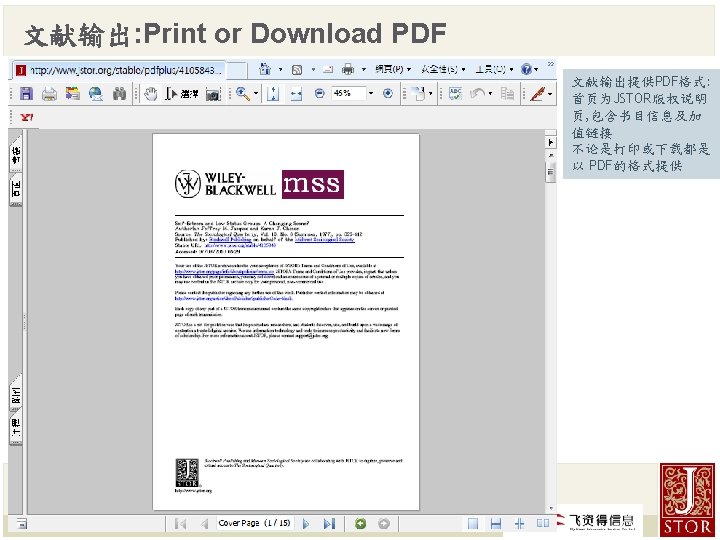Open the lower attachments side panel tab
720x540 pixels.
click(16, 394)
